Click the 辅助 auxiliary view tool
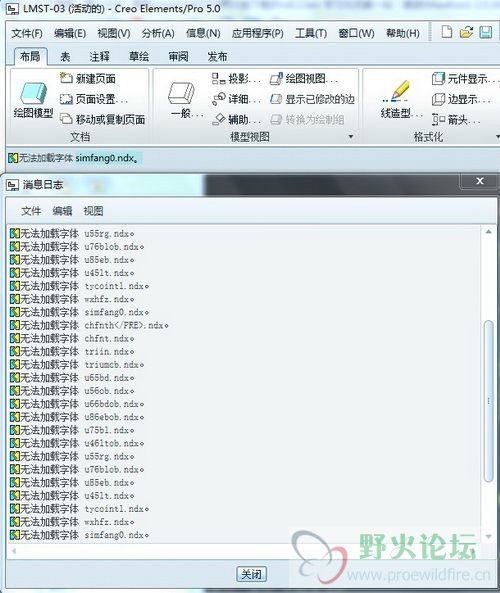This screenshot has width=500, height=593. click(x=236, y=120)
